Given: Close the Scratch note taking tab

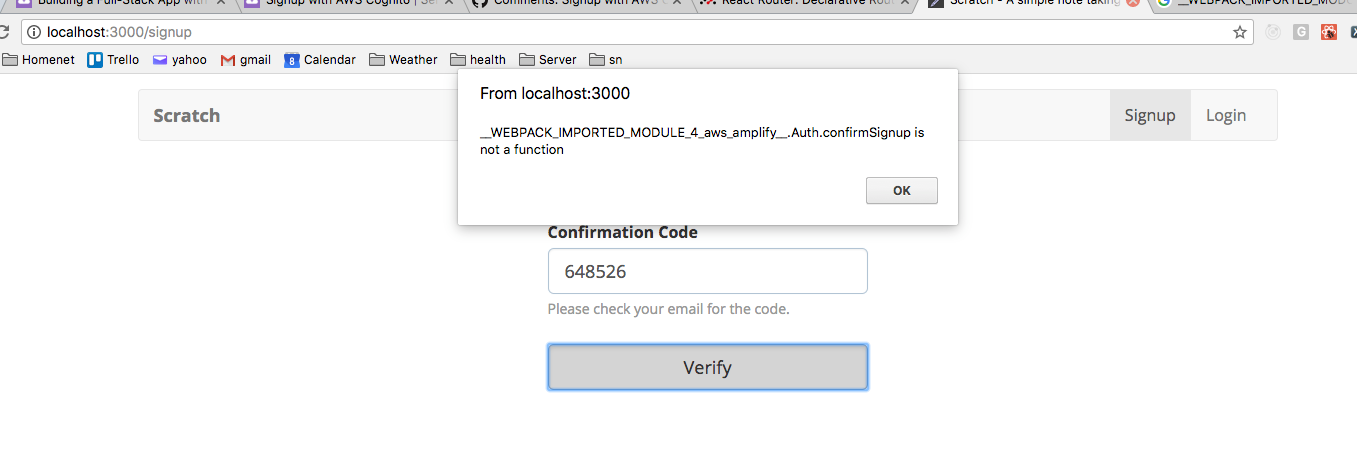Looking at the screenshot, I should (1133, 4).
